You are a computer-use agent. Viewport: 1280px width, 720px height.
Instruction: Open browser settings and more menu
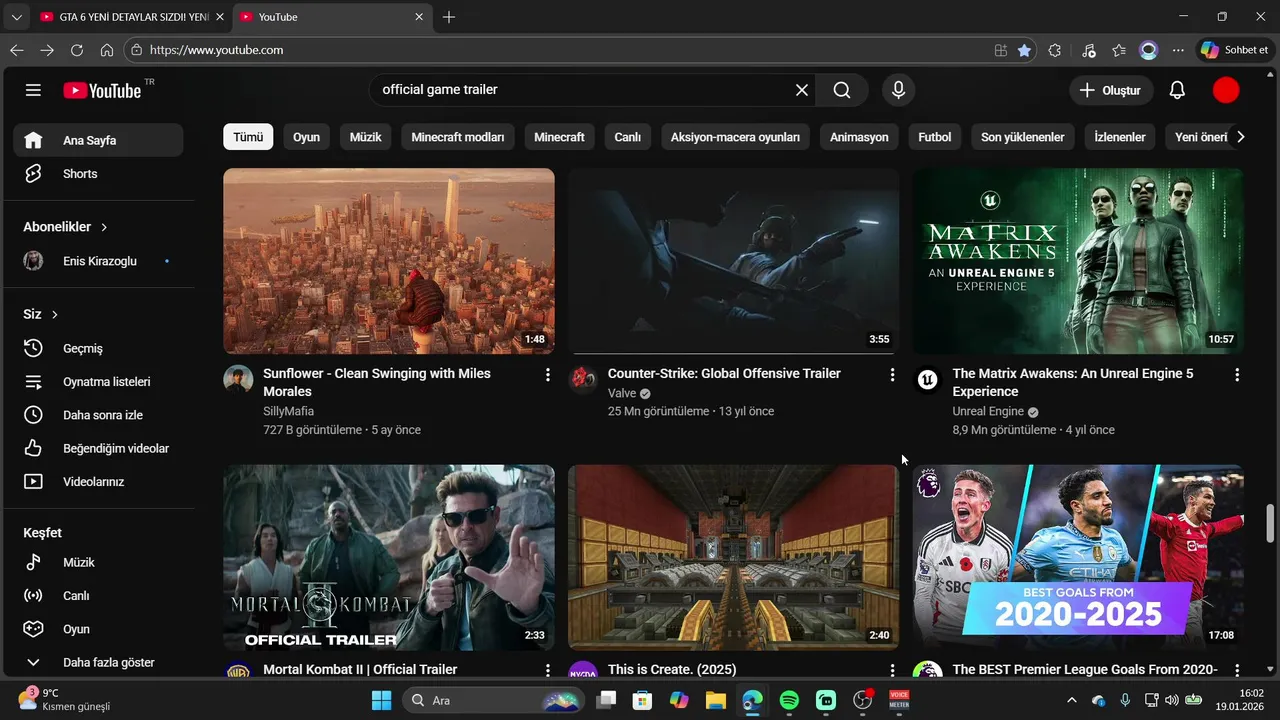[1178, 50]
